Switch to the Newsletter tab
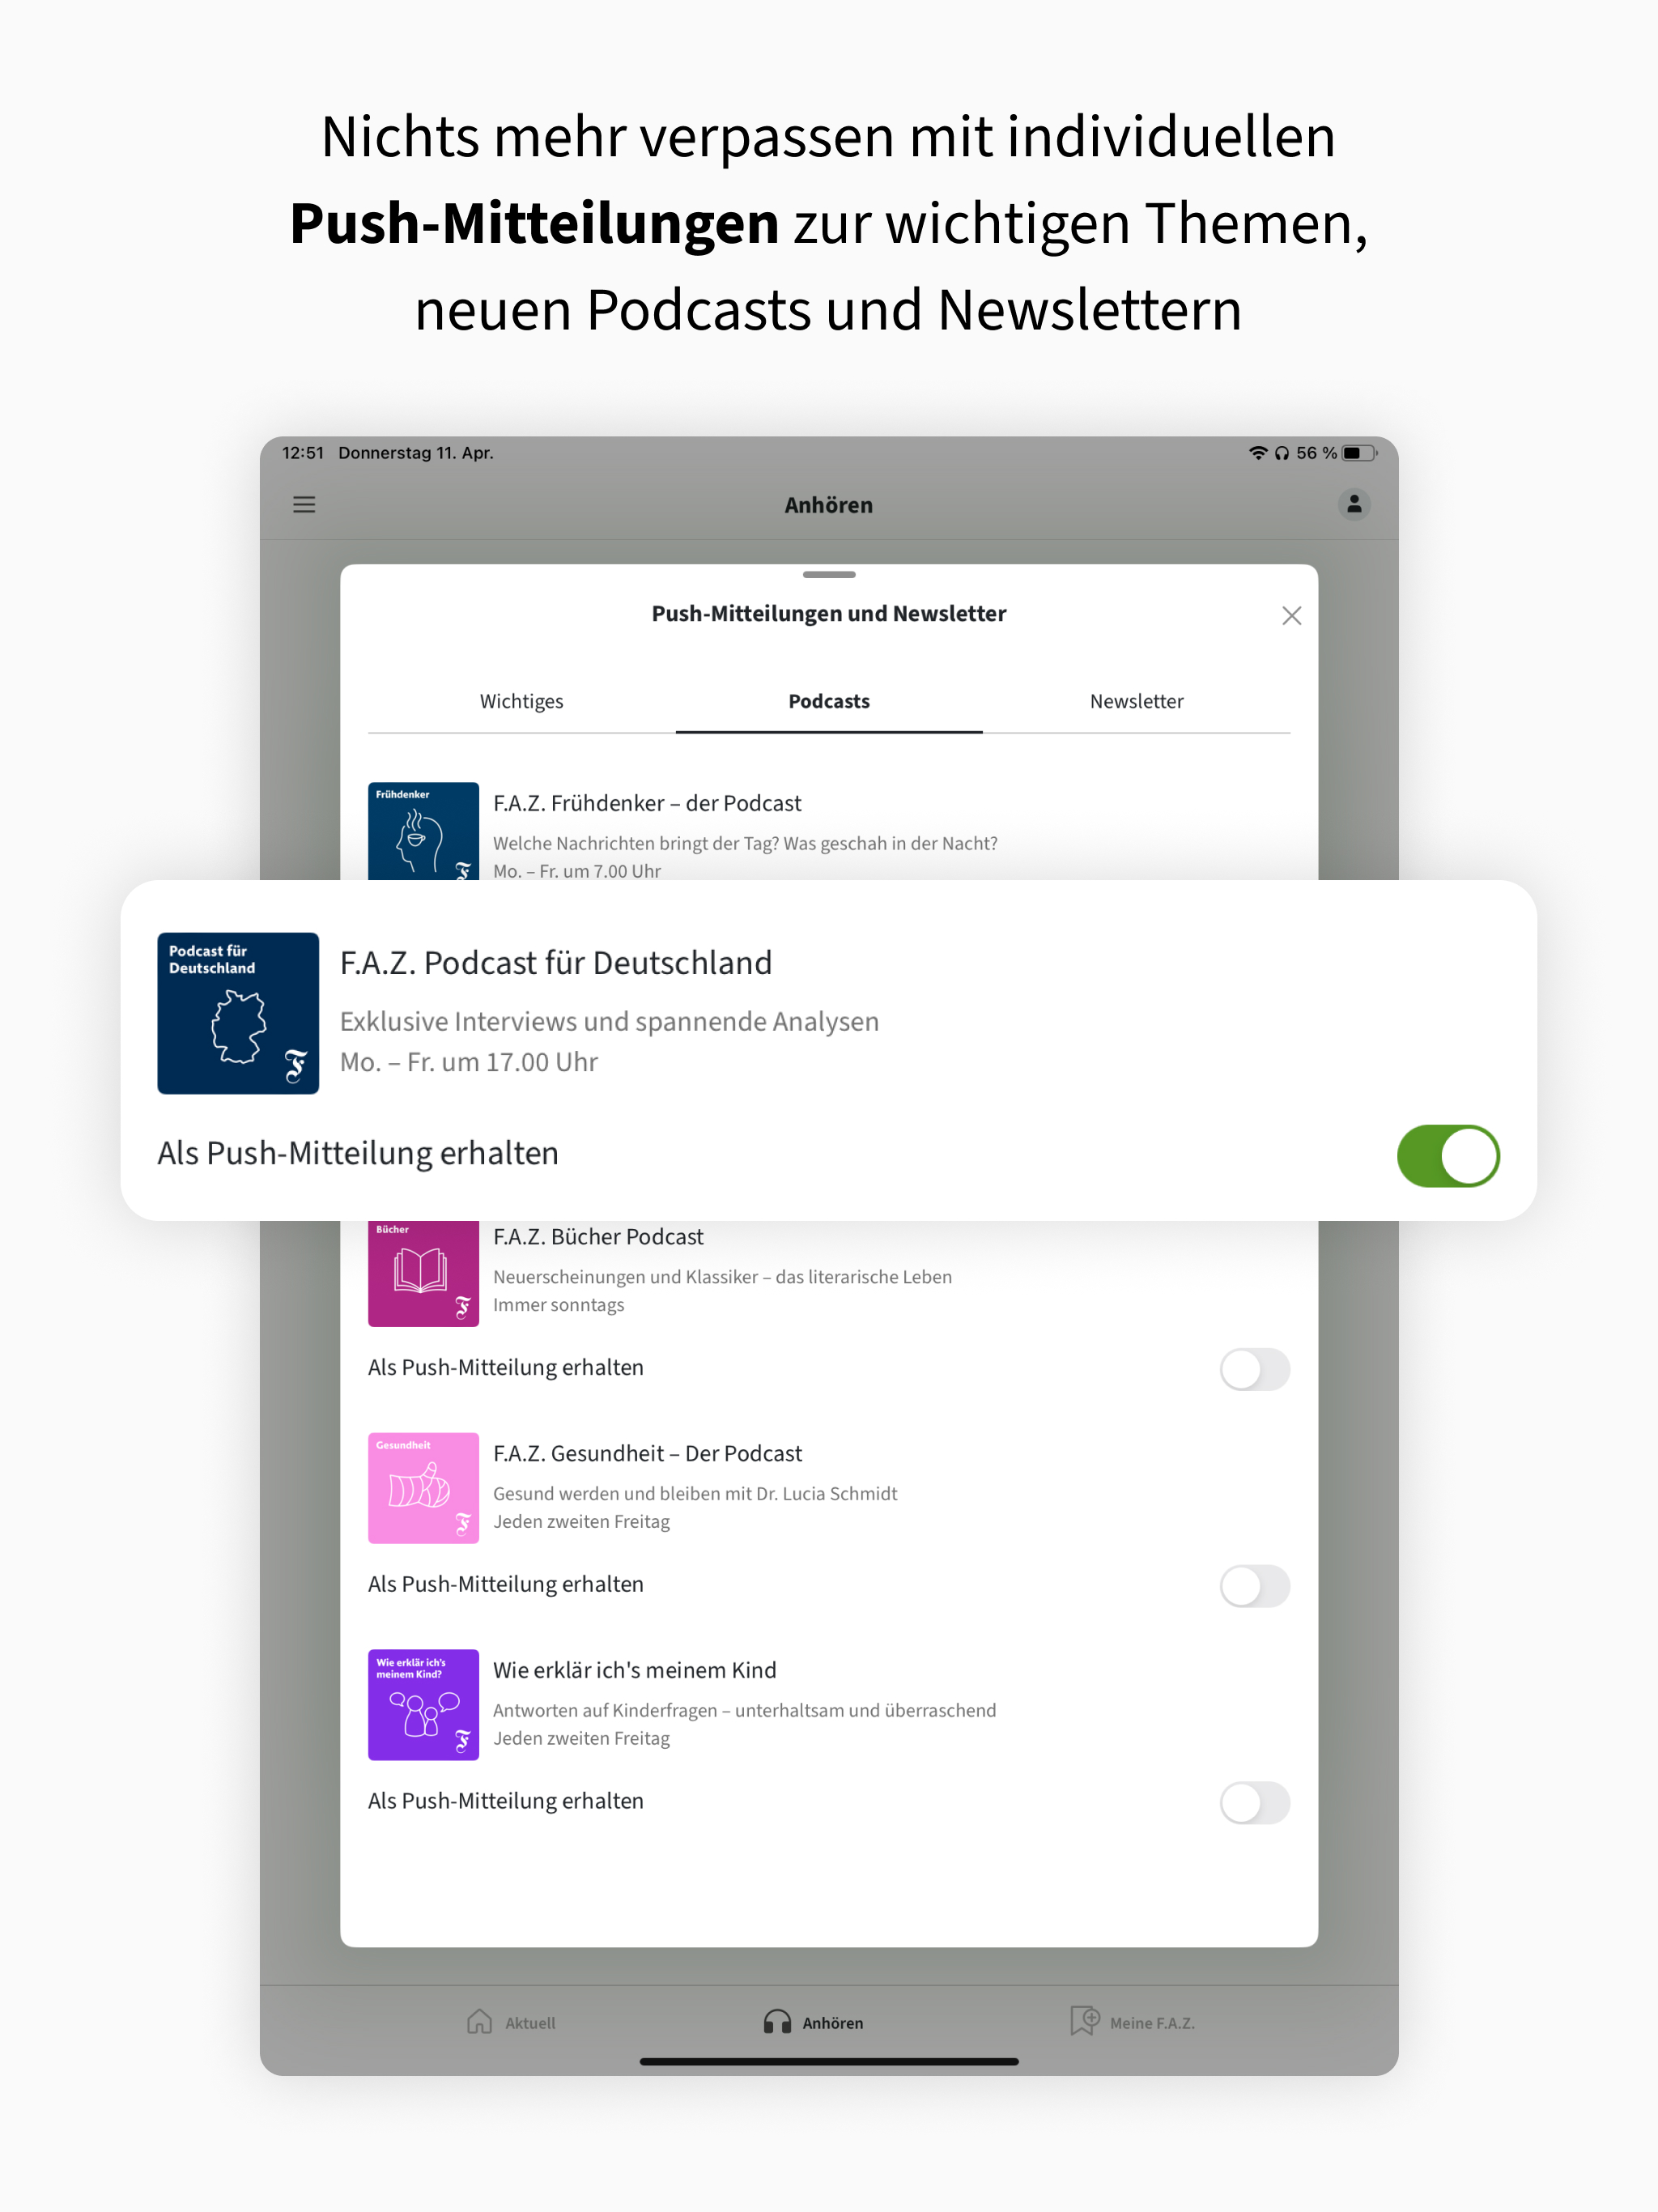 point(1136,702)
